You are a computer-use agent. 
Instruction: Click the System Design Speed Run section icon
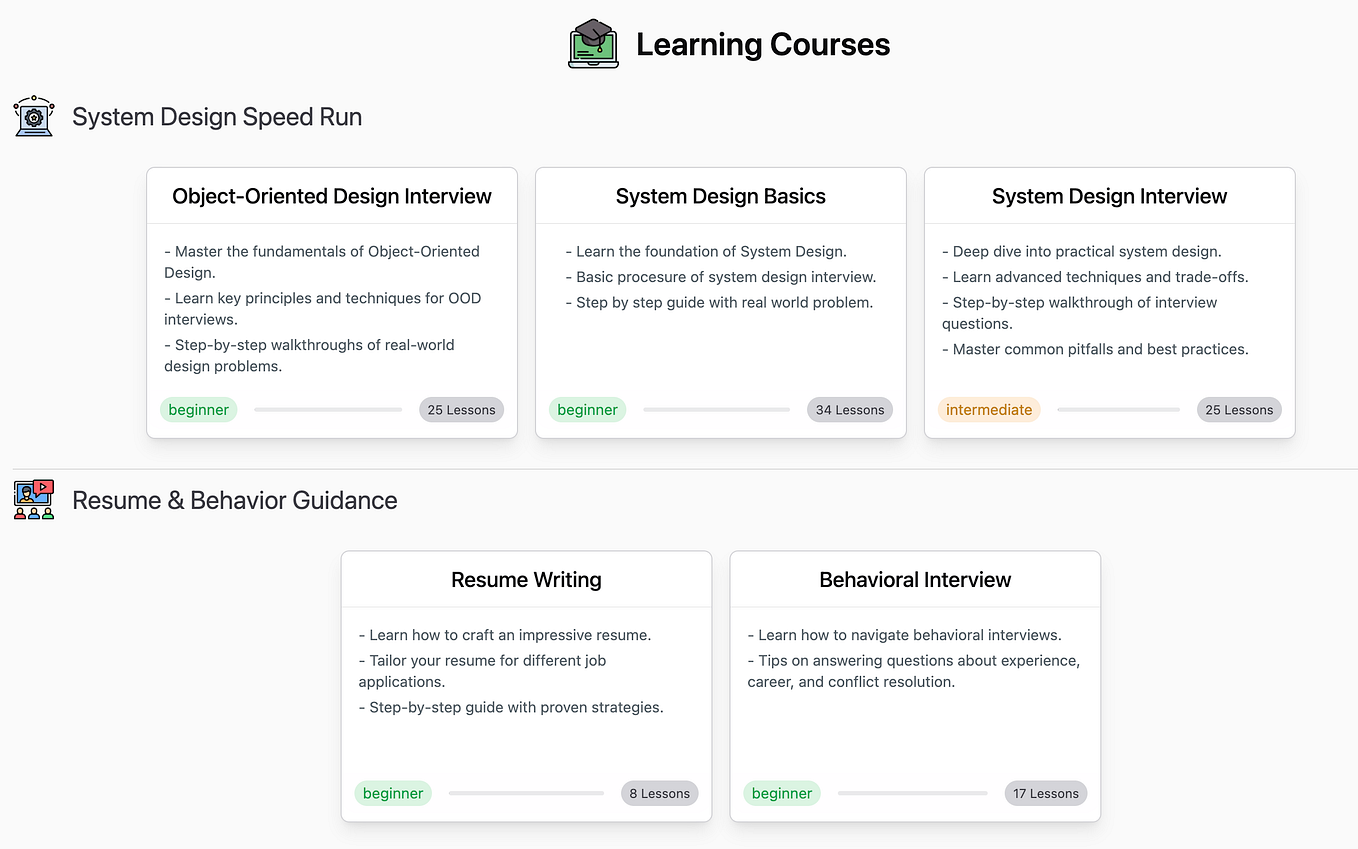33,116
